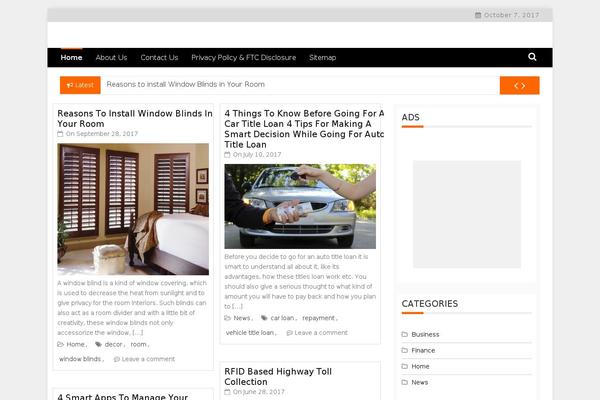Open Contact Us in navigation

(159, 57)
